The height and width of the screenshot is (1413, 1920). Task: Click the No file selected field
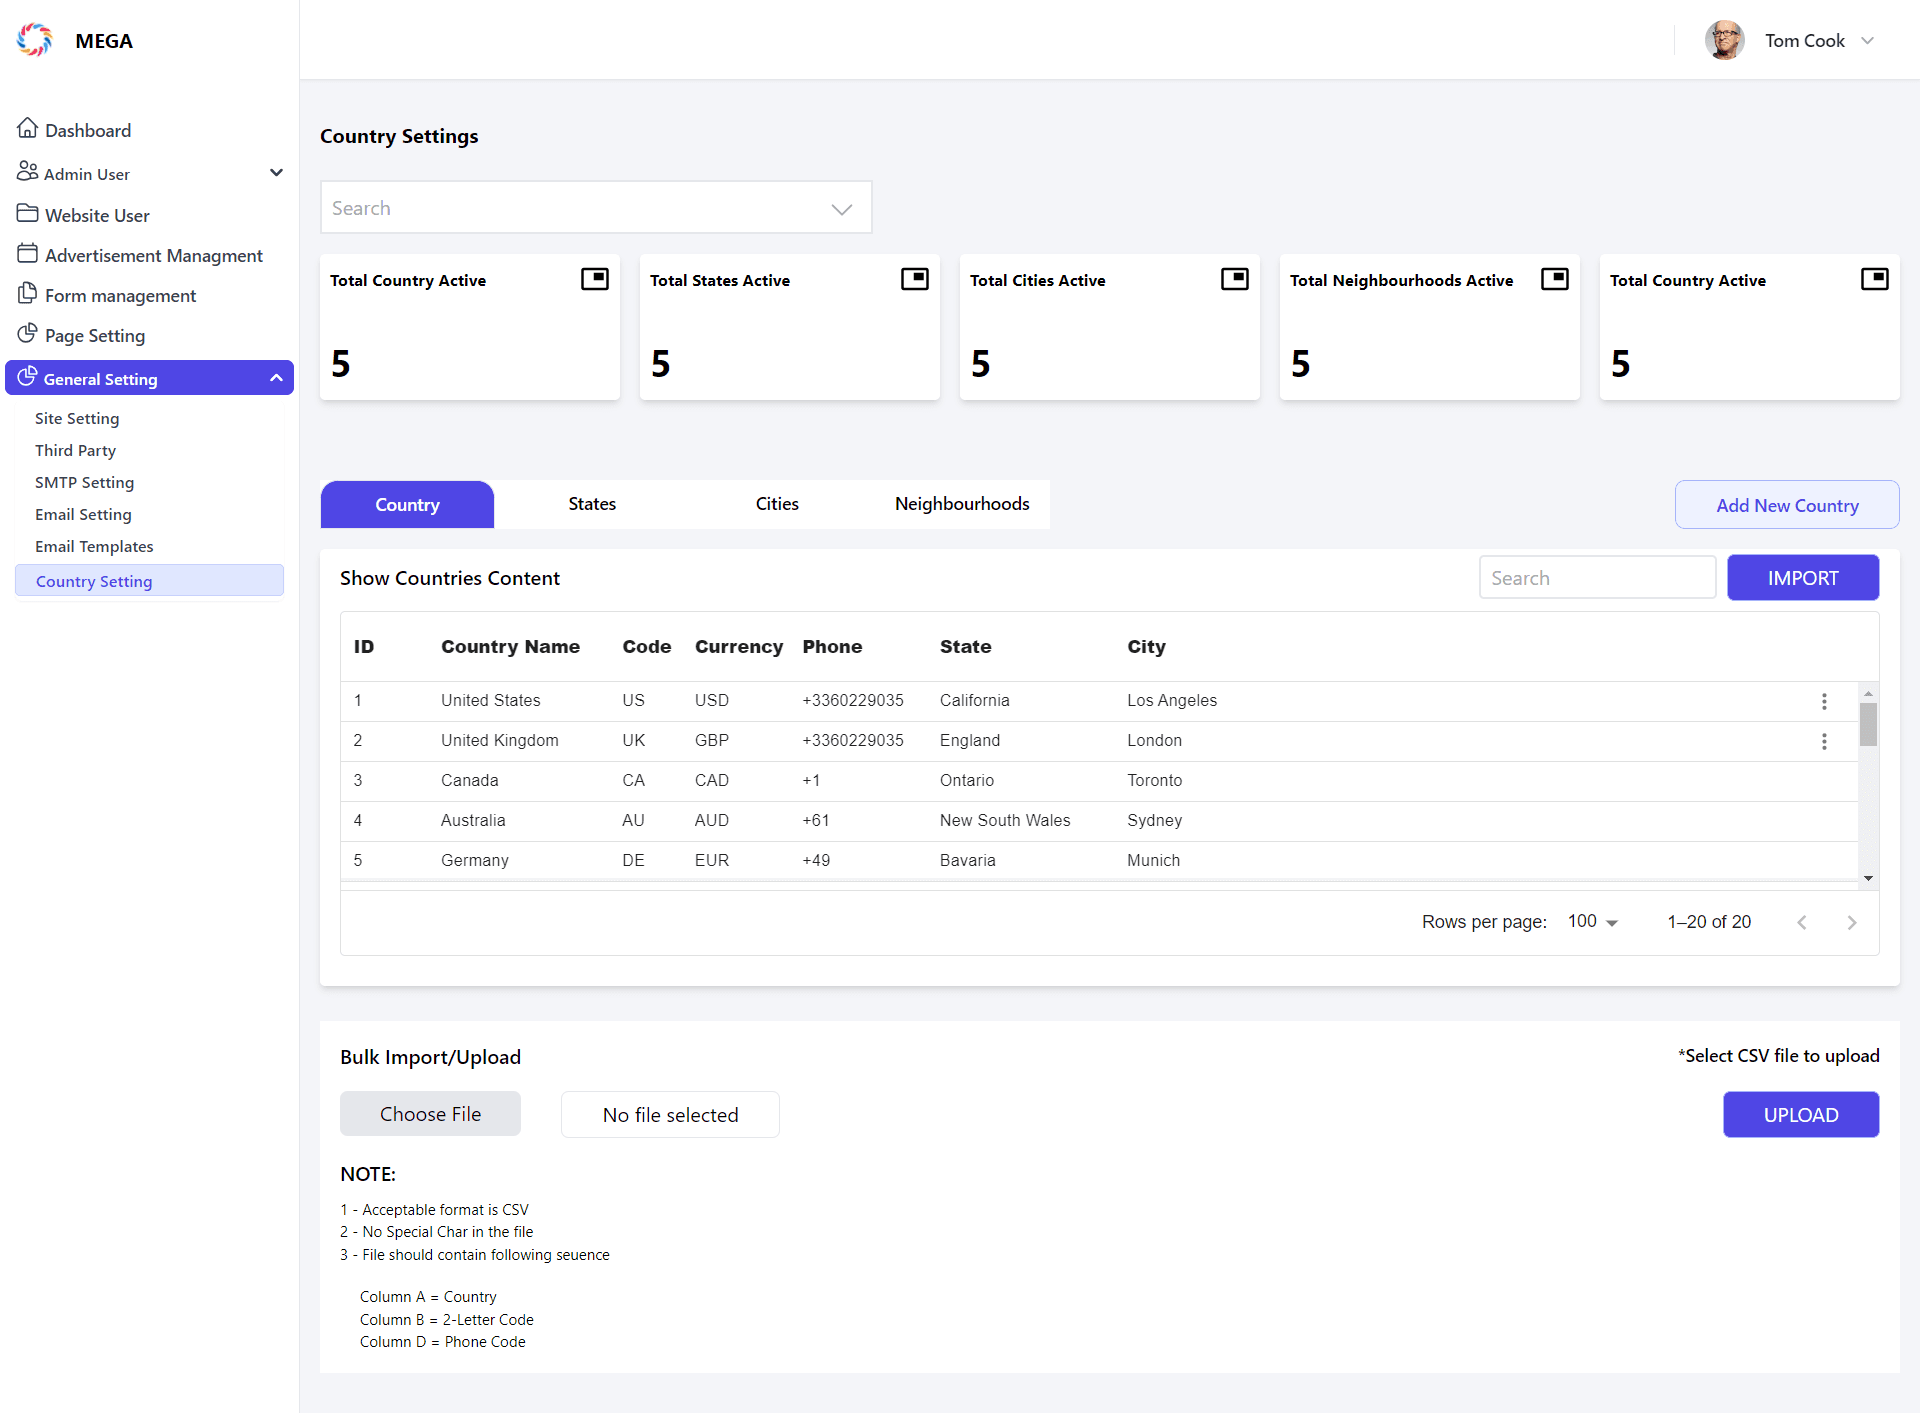point(670,1115)
